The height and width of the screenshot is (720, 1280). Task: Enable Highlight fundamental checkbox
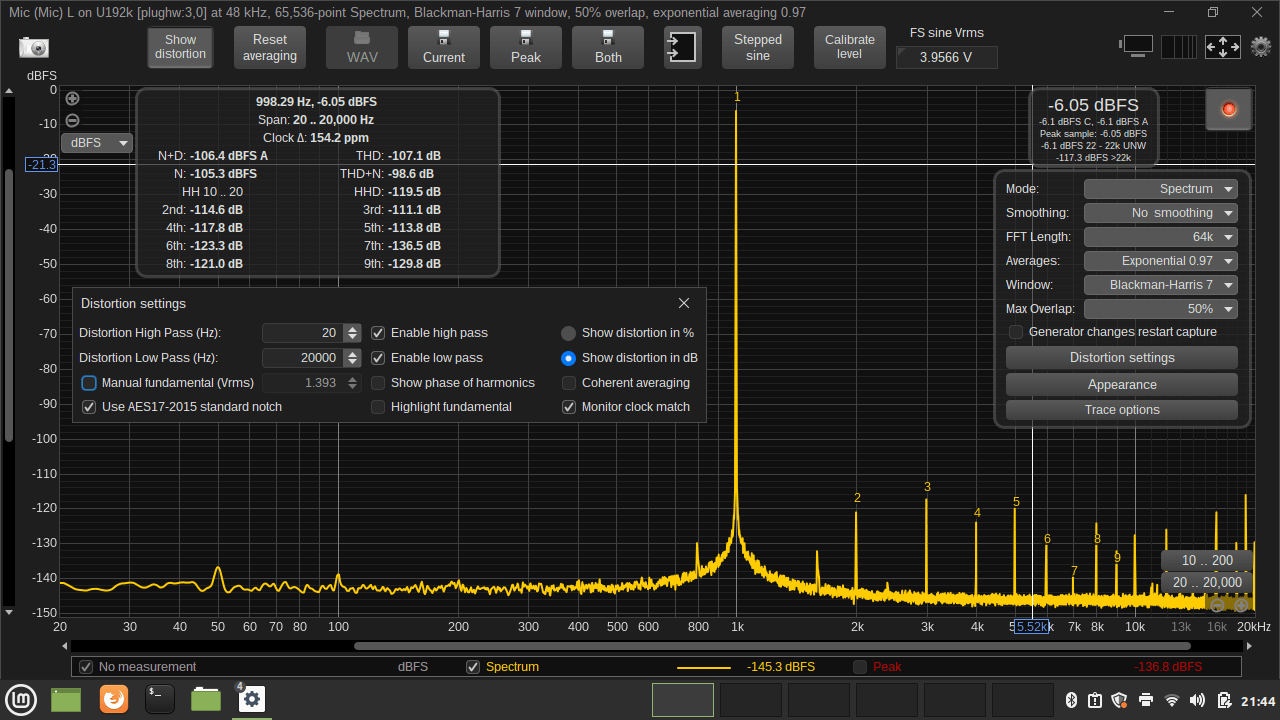click(x=378, y=407)
